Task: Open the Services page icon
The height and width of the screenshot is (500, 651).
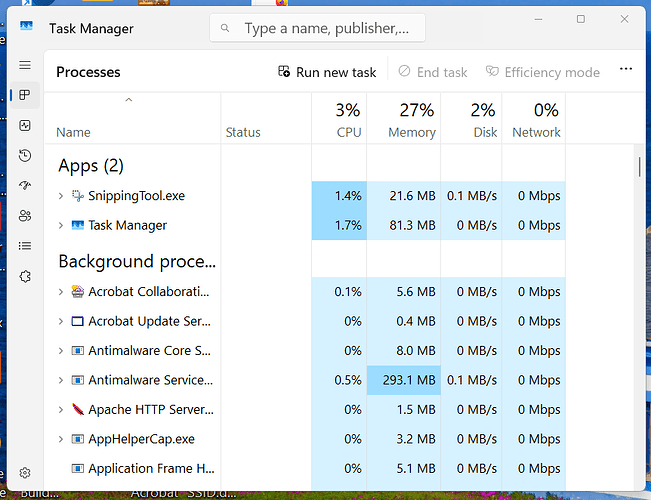Action: tap(25, 276)
